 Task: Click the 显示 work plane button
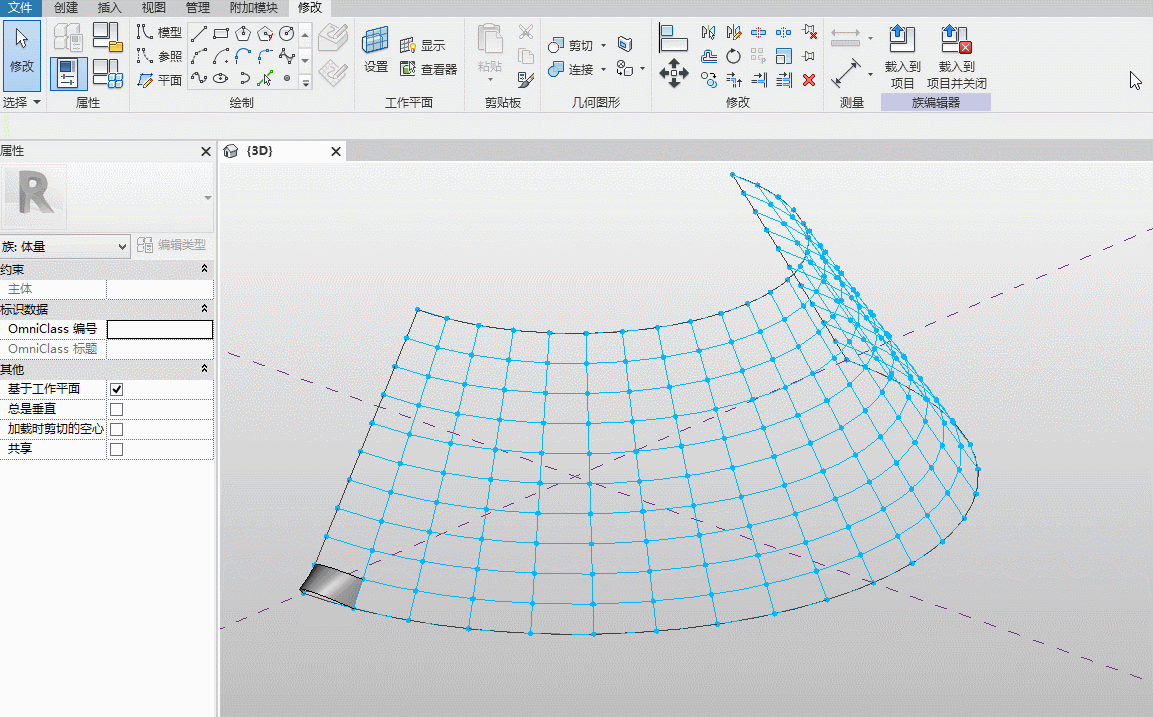point(423,46)
